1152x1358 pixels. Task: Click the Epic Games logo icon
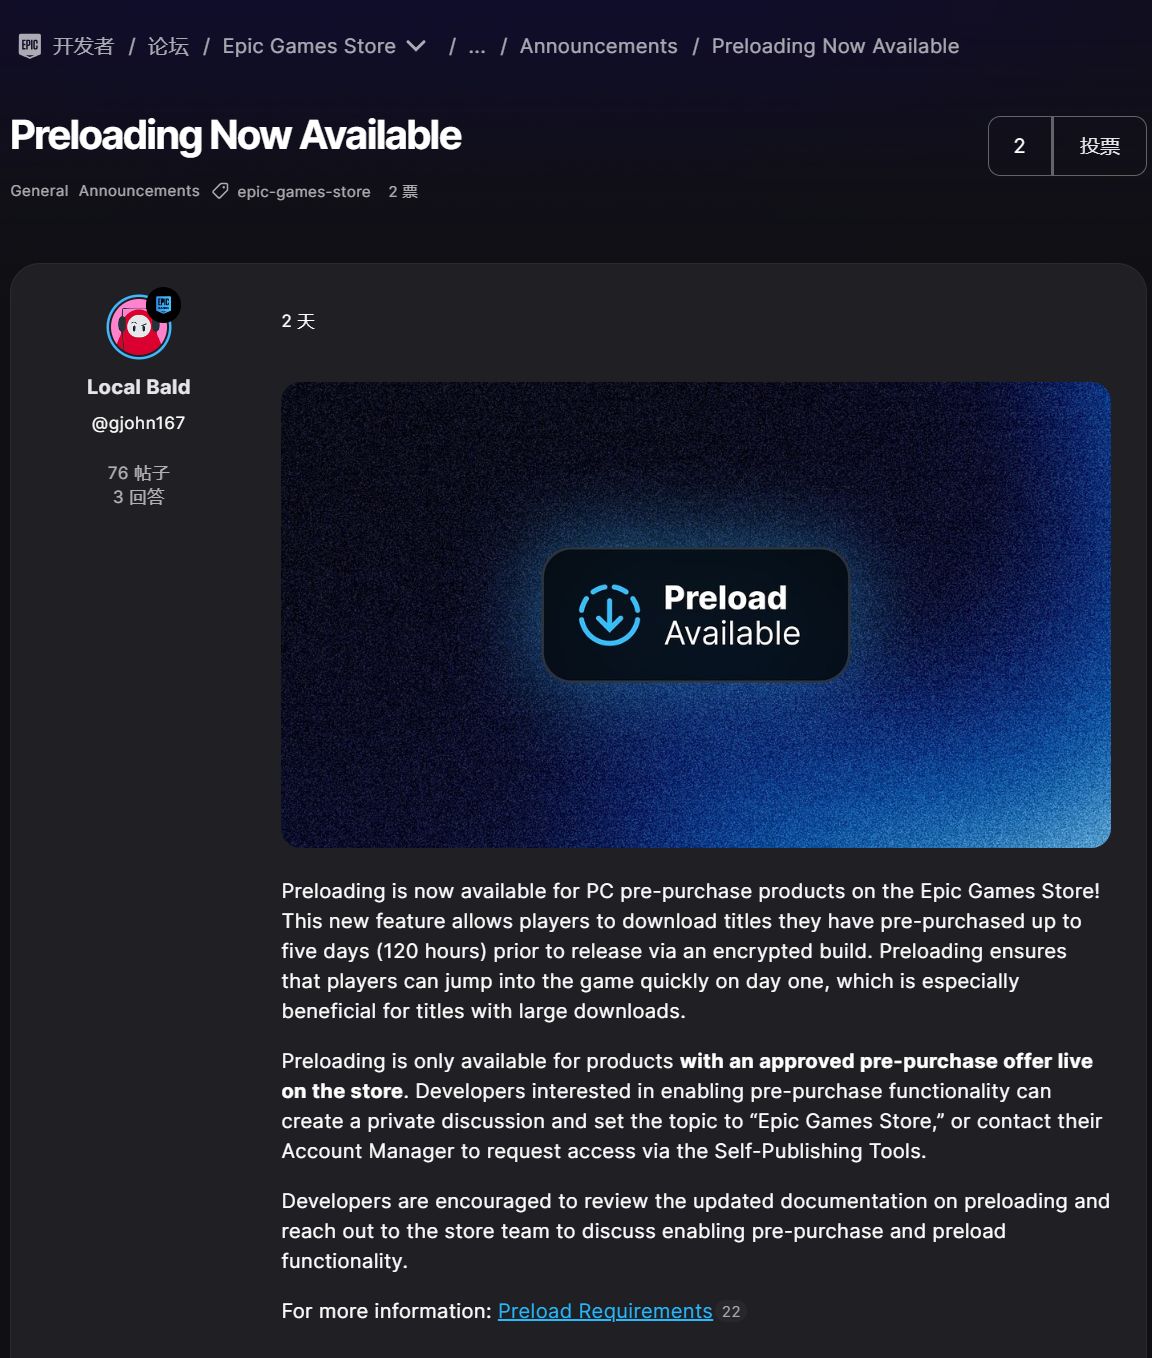coord(30,46)
